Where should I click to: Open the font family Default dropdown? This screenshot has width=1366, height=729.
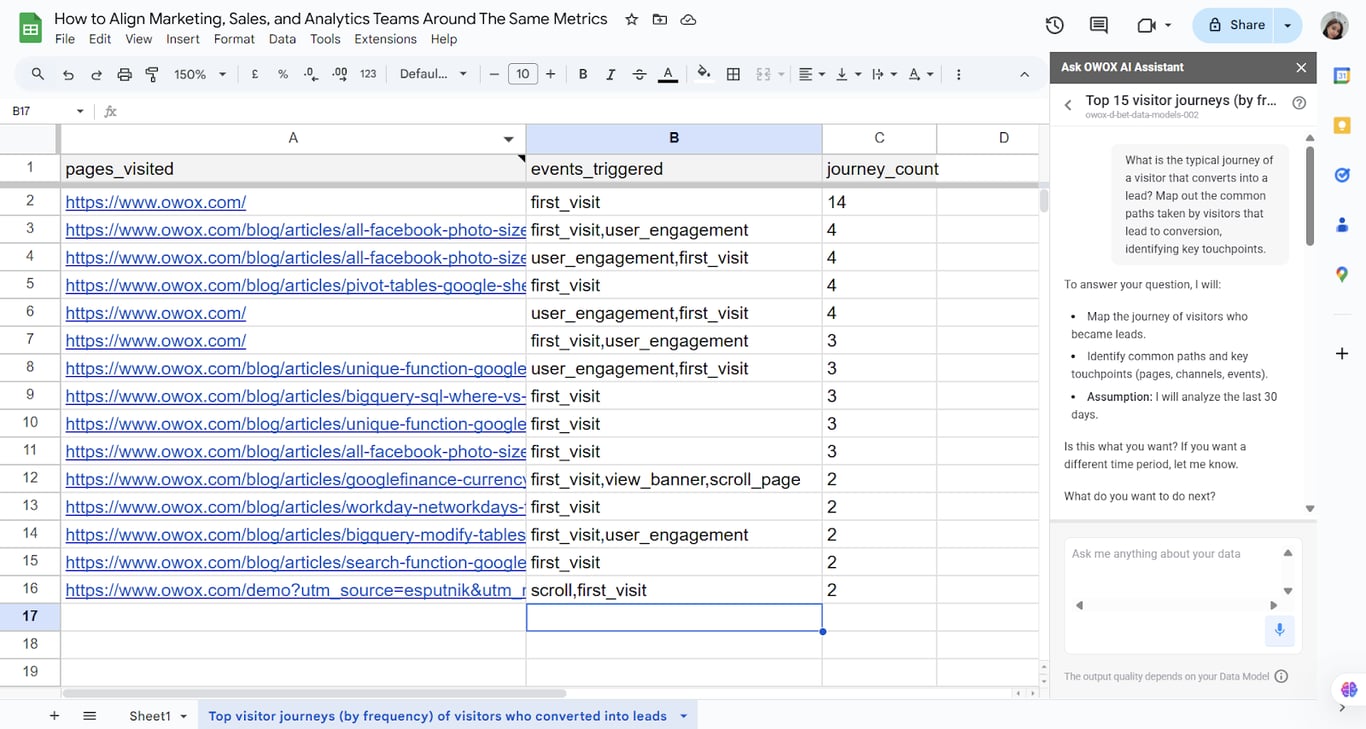tap(433, 74)
